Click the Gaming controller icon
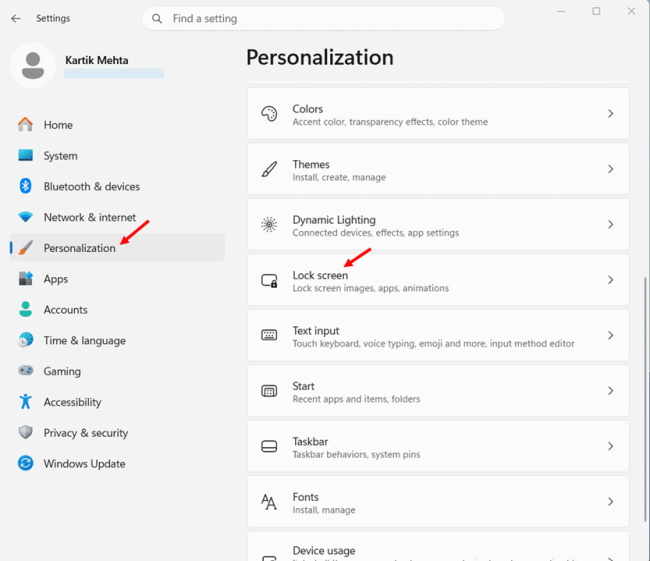Screen dimensions: 650x561 [x=25, y=370]
